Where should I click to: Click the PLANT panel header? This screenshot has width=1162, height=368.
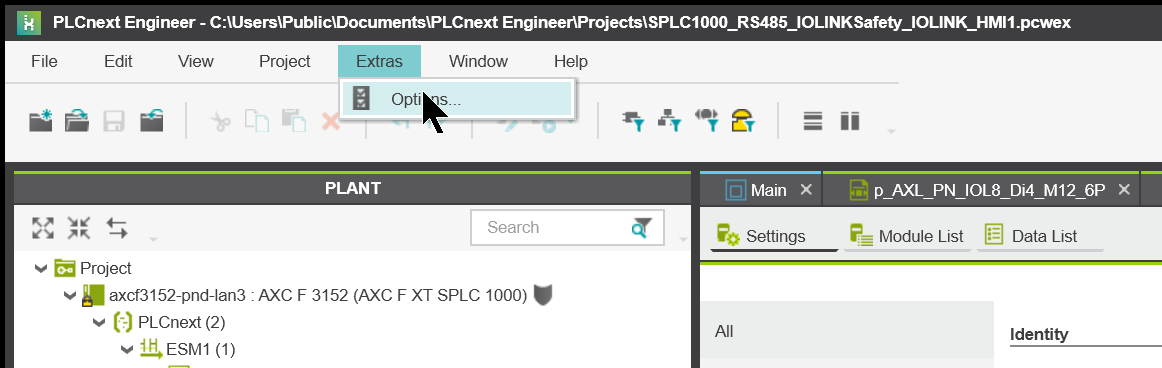tap(353, 188)
